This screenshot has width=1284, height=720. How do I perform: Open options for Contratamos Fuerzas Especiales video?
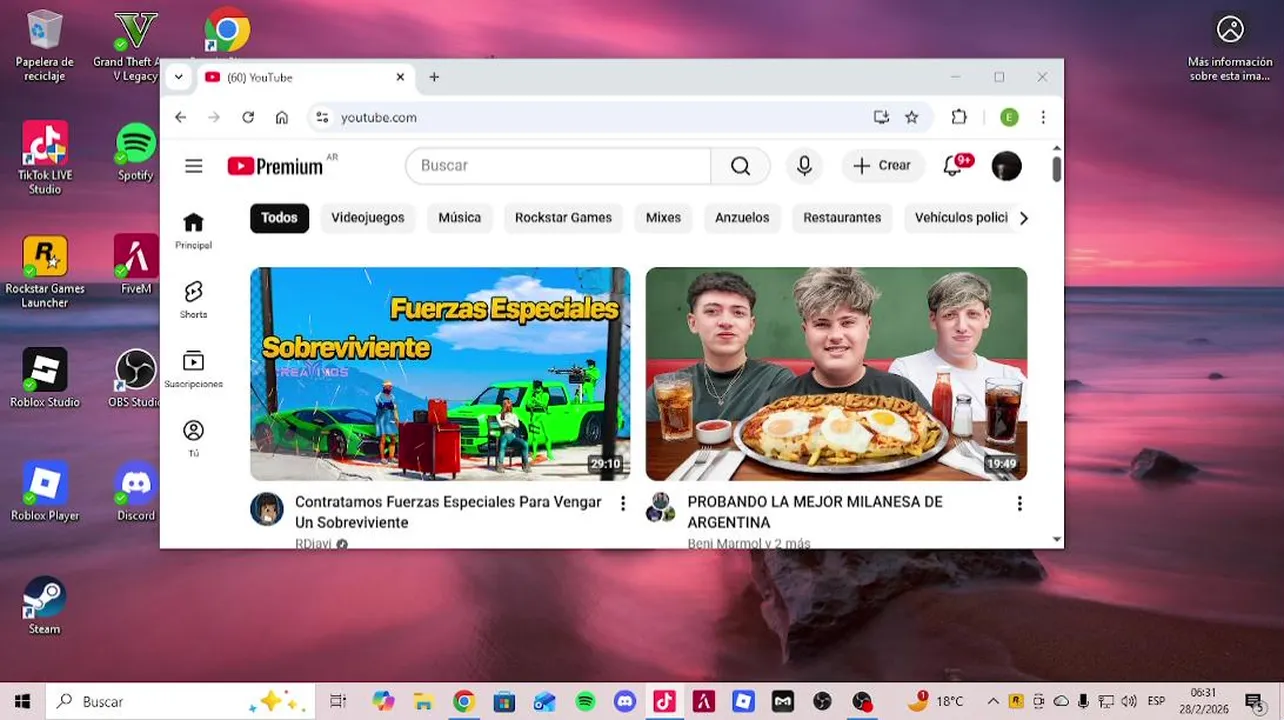[x=623, y=503]
